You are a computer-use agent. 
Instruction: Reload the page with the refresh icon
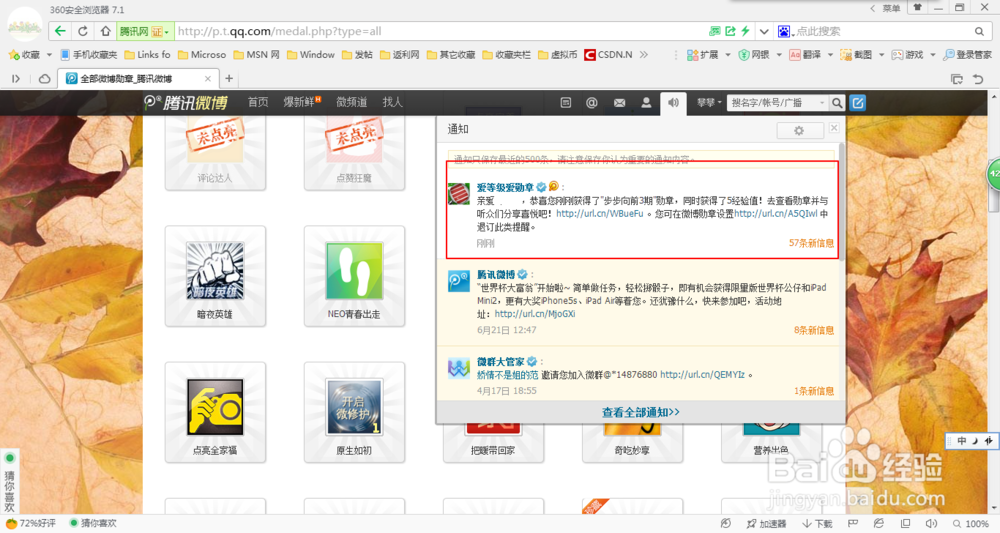(83, 31)
